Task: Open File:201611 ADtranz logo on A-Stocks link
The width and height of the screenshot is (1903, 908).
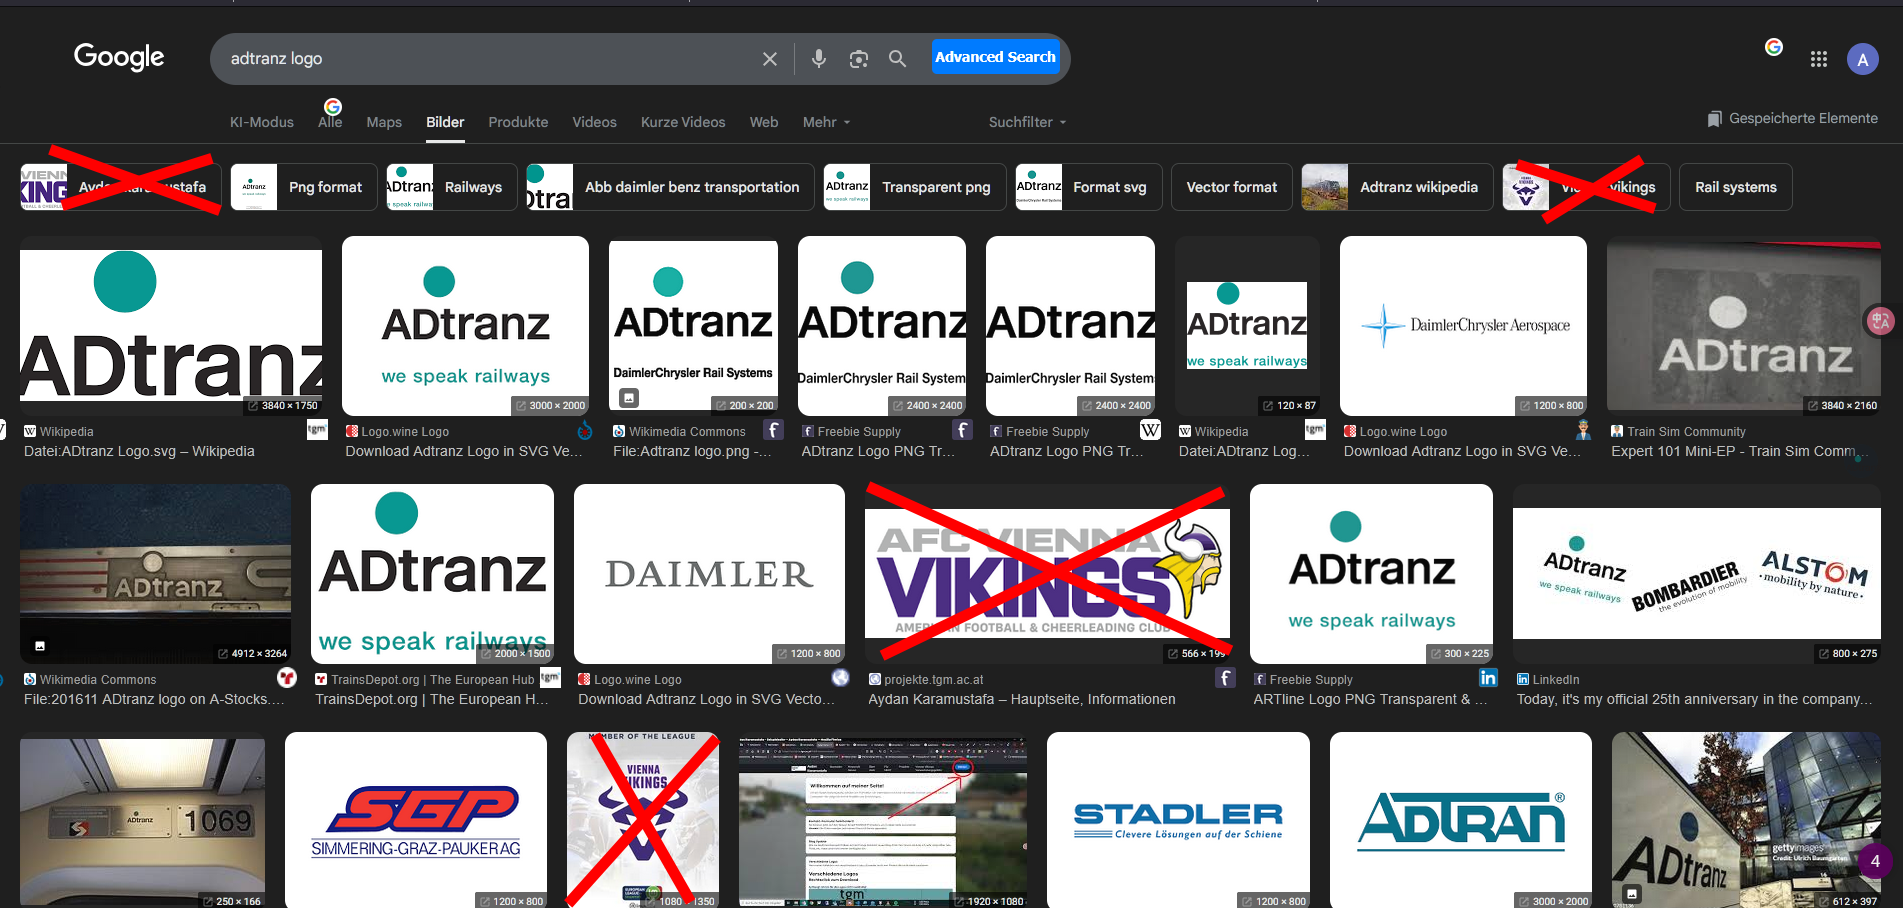Action: pyautogui.click(x=154, y=699)
